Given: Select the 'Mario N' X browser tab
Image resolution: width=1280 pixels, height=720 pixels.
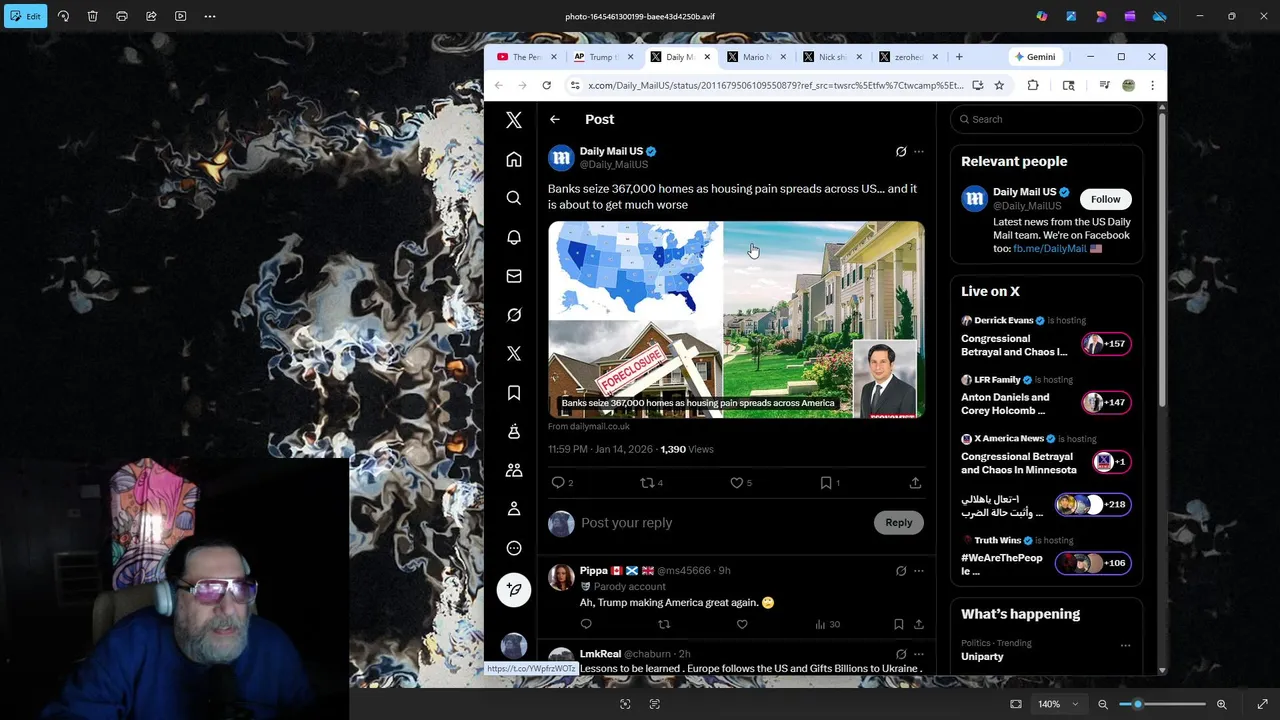Looking at the screenshot, I should (x=755, y=57).
